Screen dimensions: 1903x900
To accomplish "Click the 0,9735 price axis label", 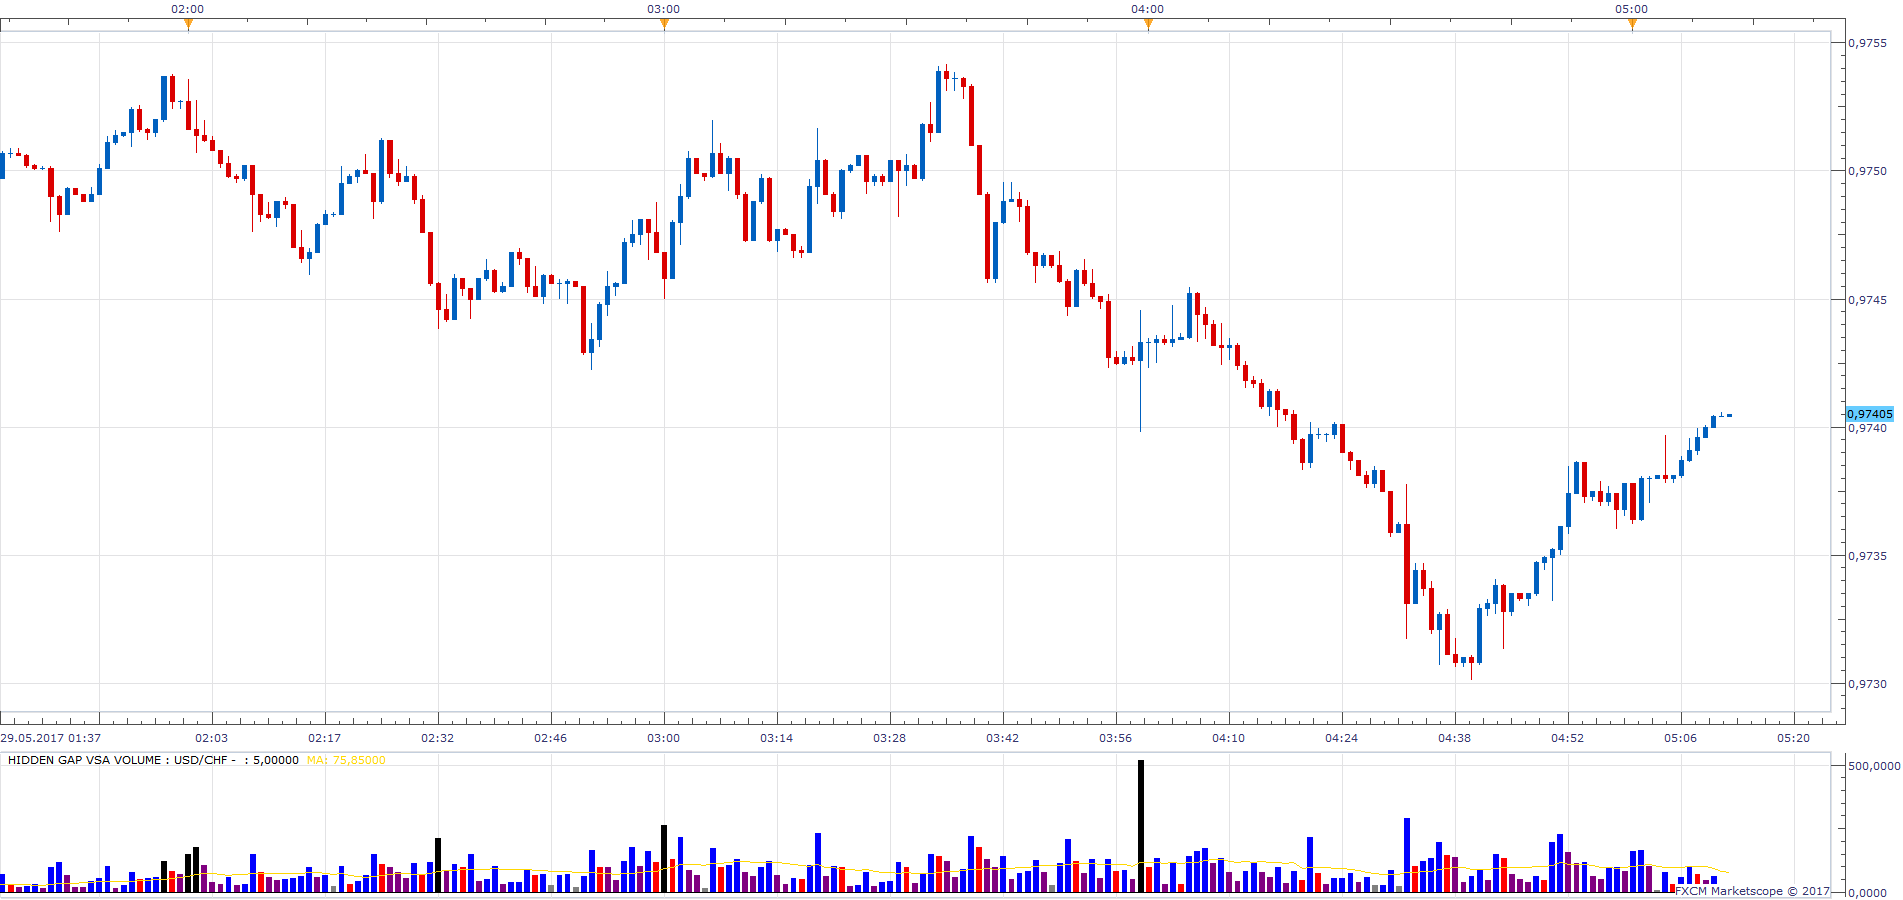I will point(1867,556).
